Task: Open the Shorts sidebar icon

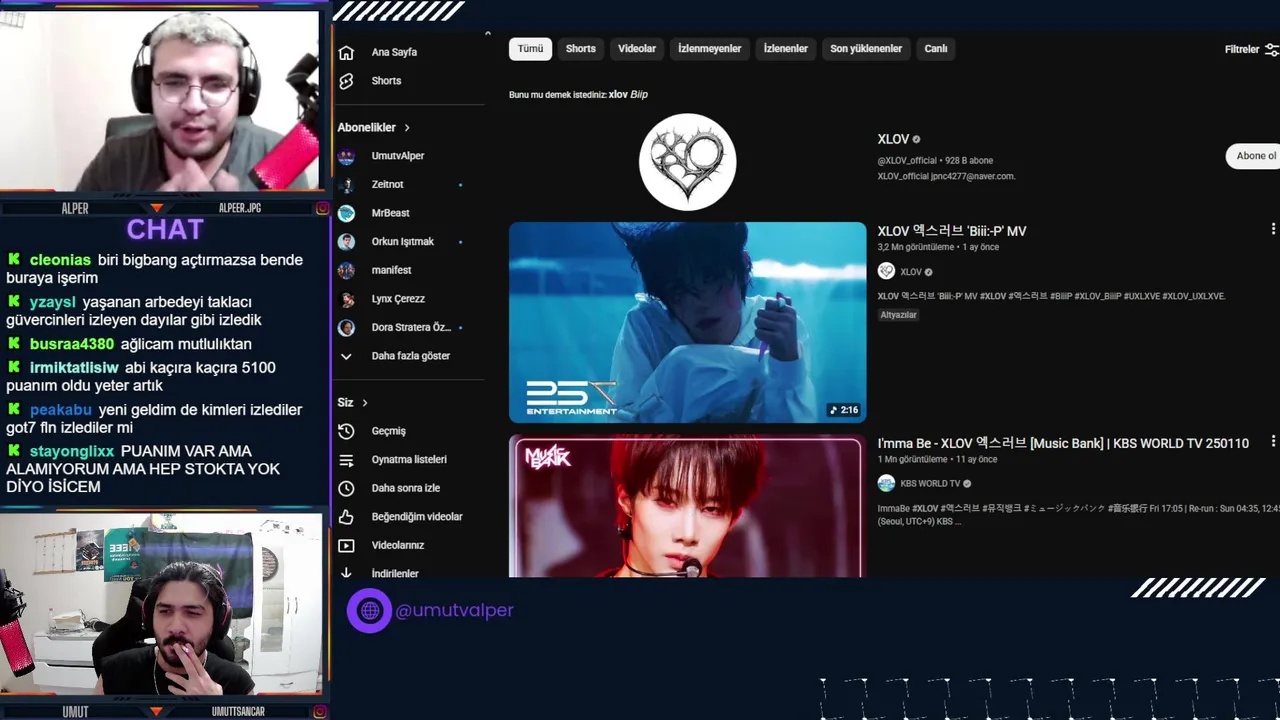Action: 346,81
